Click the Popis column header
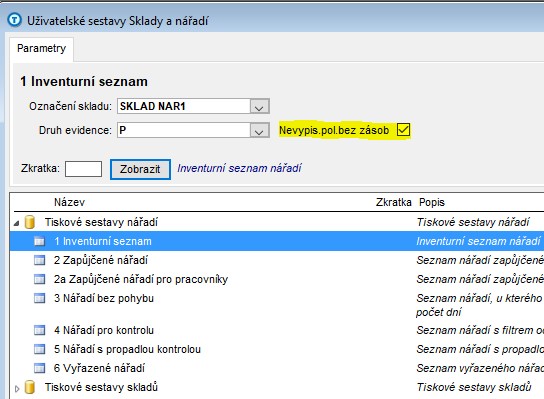 [432, 202]
